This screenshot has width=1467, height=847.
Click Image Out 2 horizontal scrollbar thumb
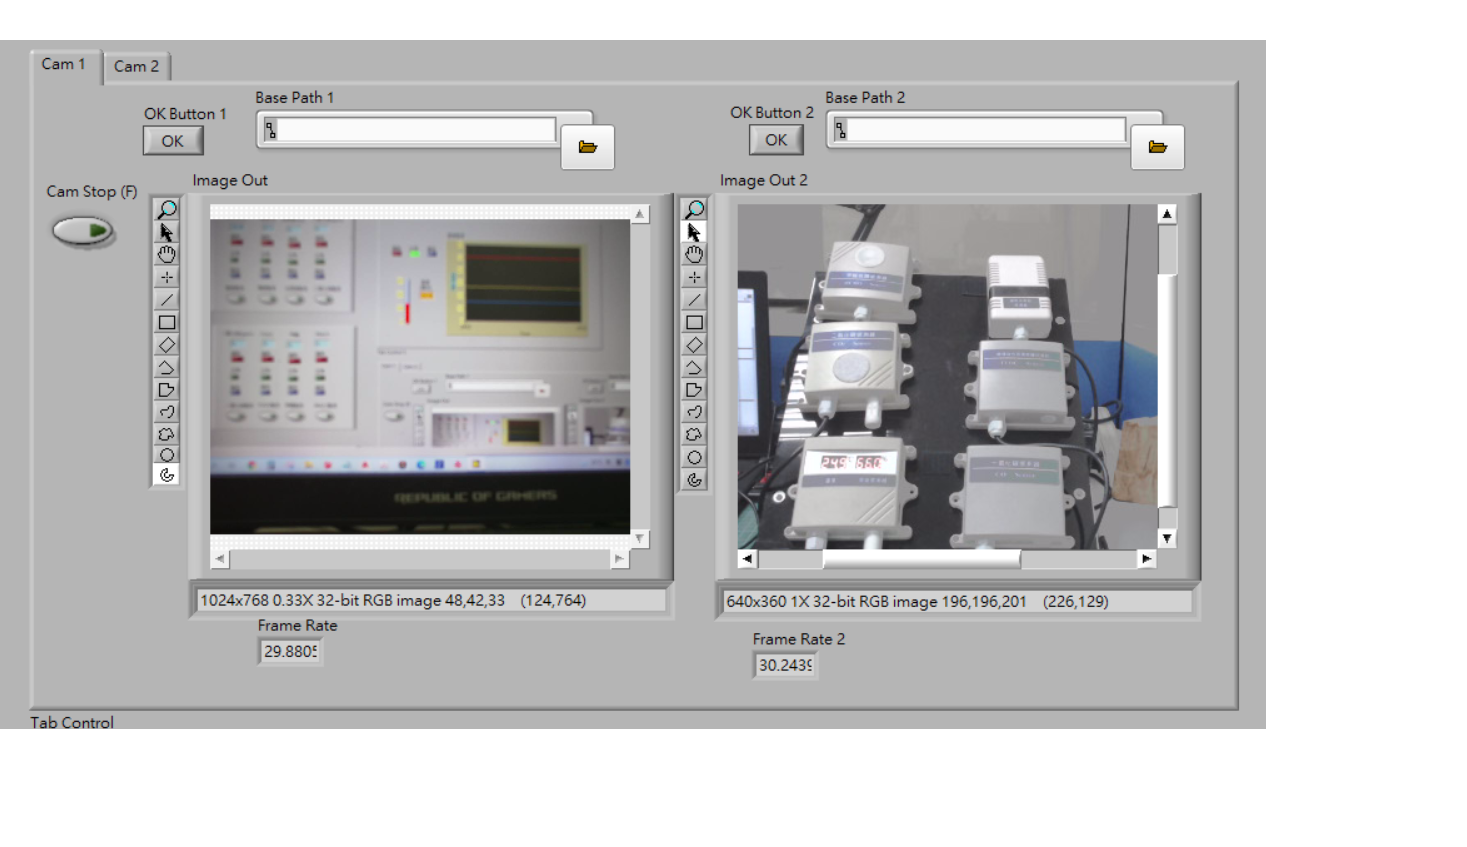click(920, 559)
